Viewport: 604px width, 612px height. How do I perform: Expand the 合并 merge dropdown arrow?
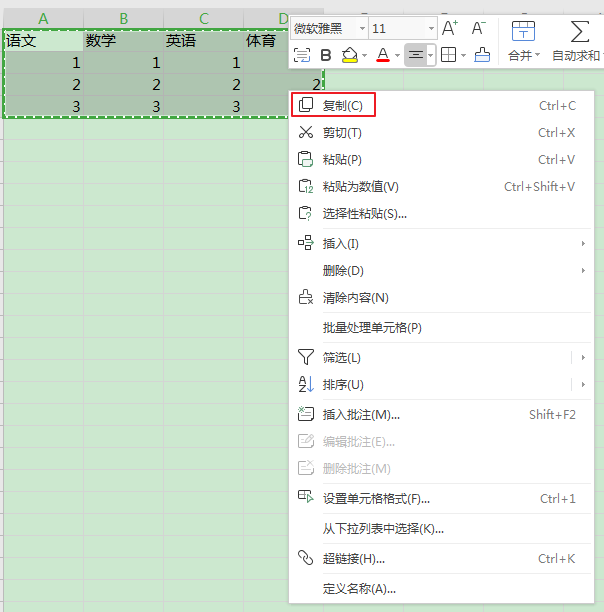pyautogui.click(x=537, y=55)
